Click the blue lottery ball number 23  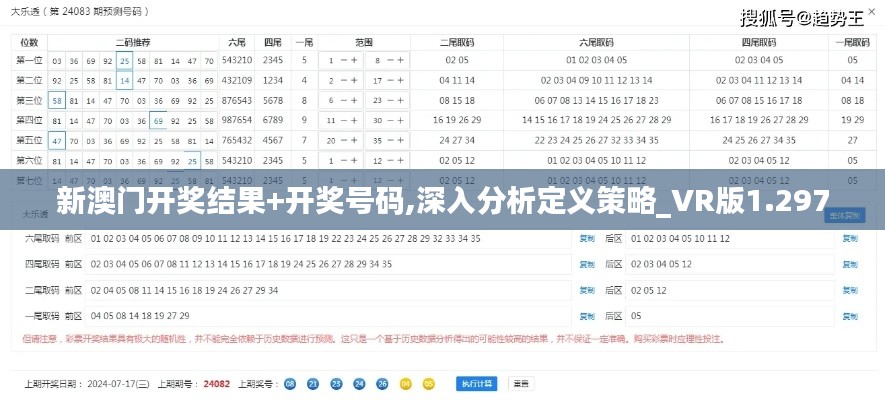coord(337,383)
